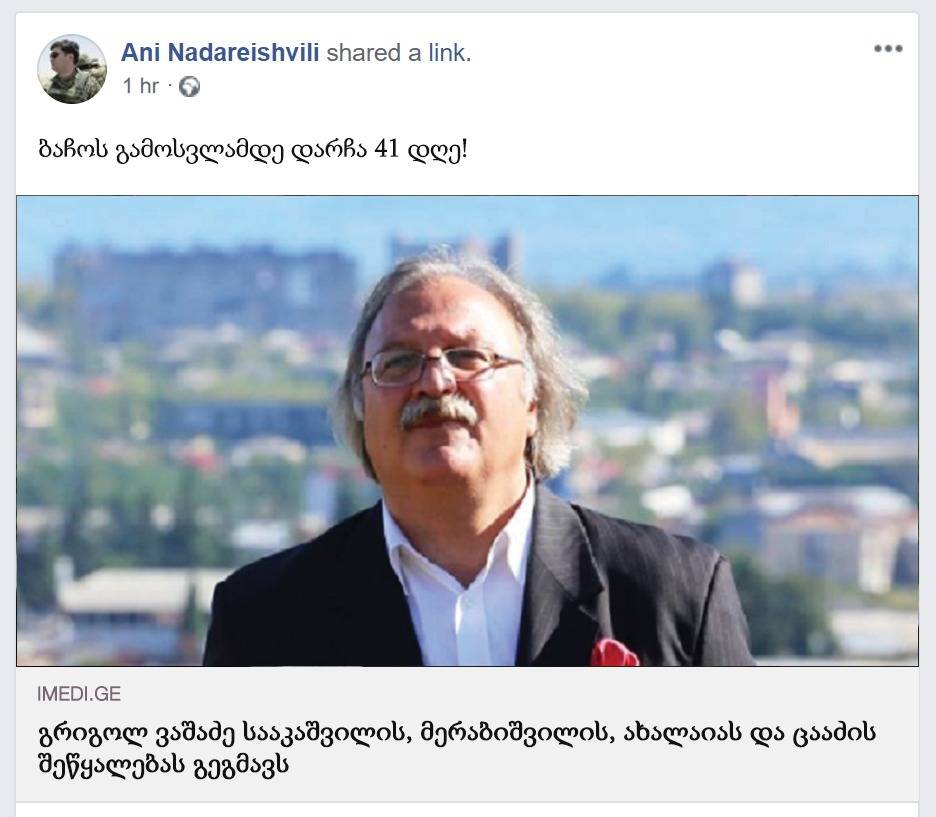This screenshot has height=817, width=936.
Task: Click the IMEDI.GE source domain label
Action: (79, 693)
